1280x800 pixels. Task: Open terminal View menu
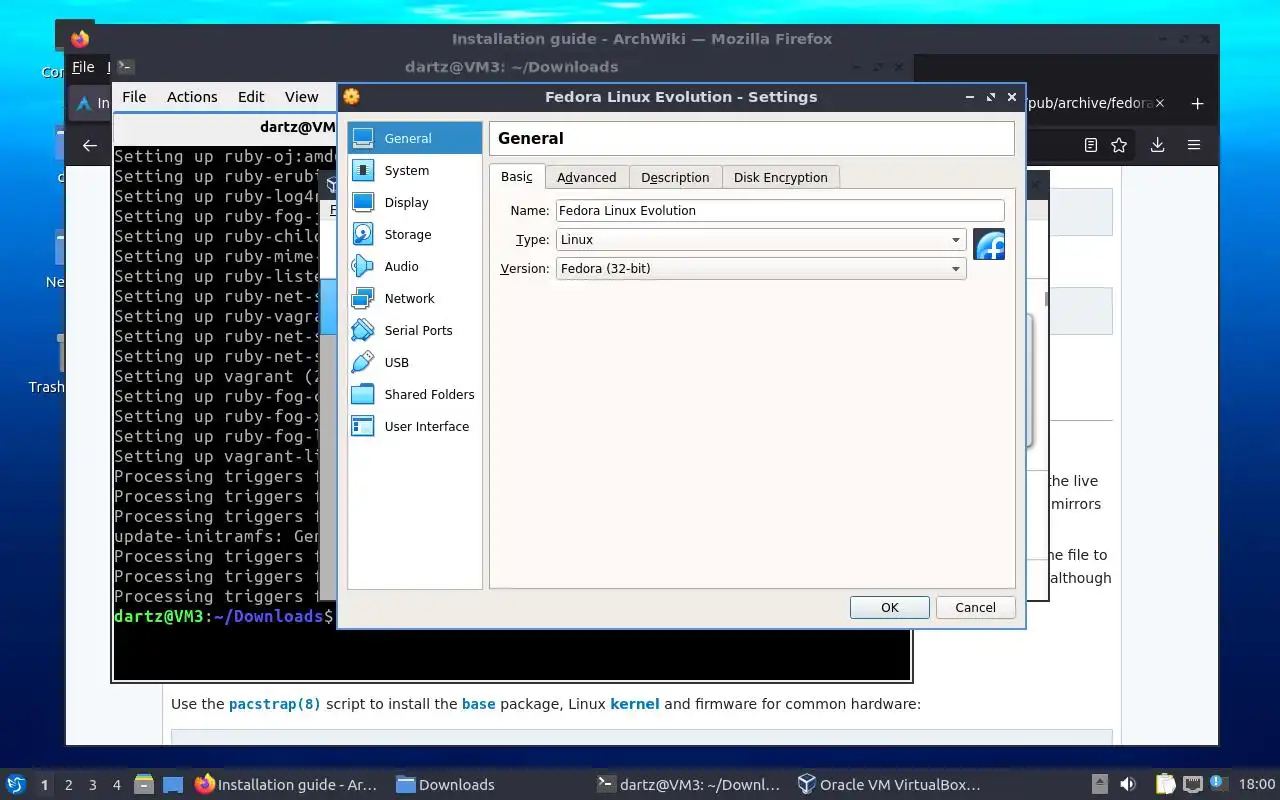[301, 96]
